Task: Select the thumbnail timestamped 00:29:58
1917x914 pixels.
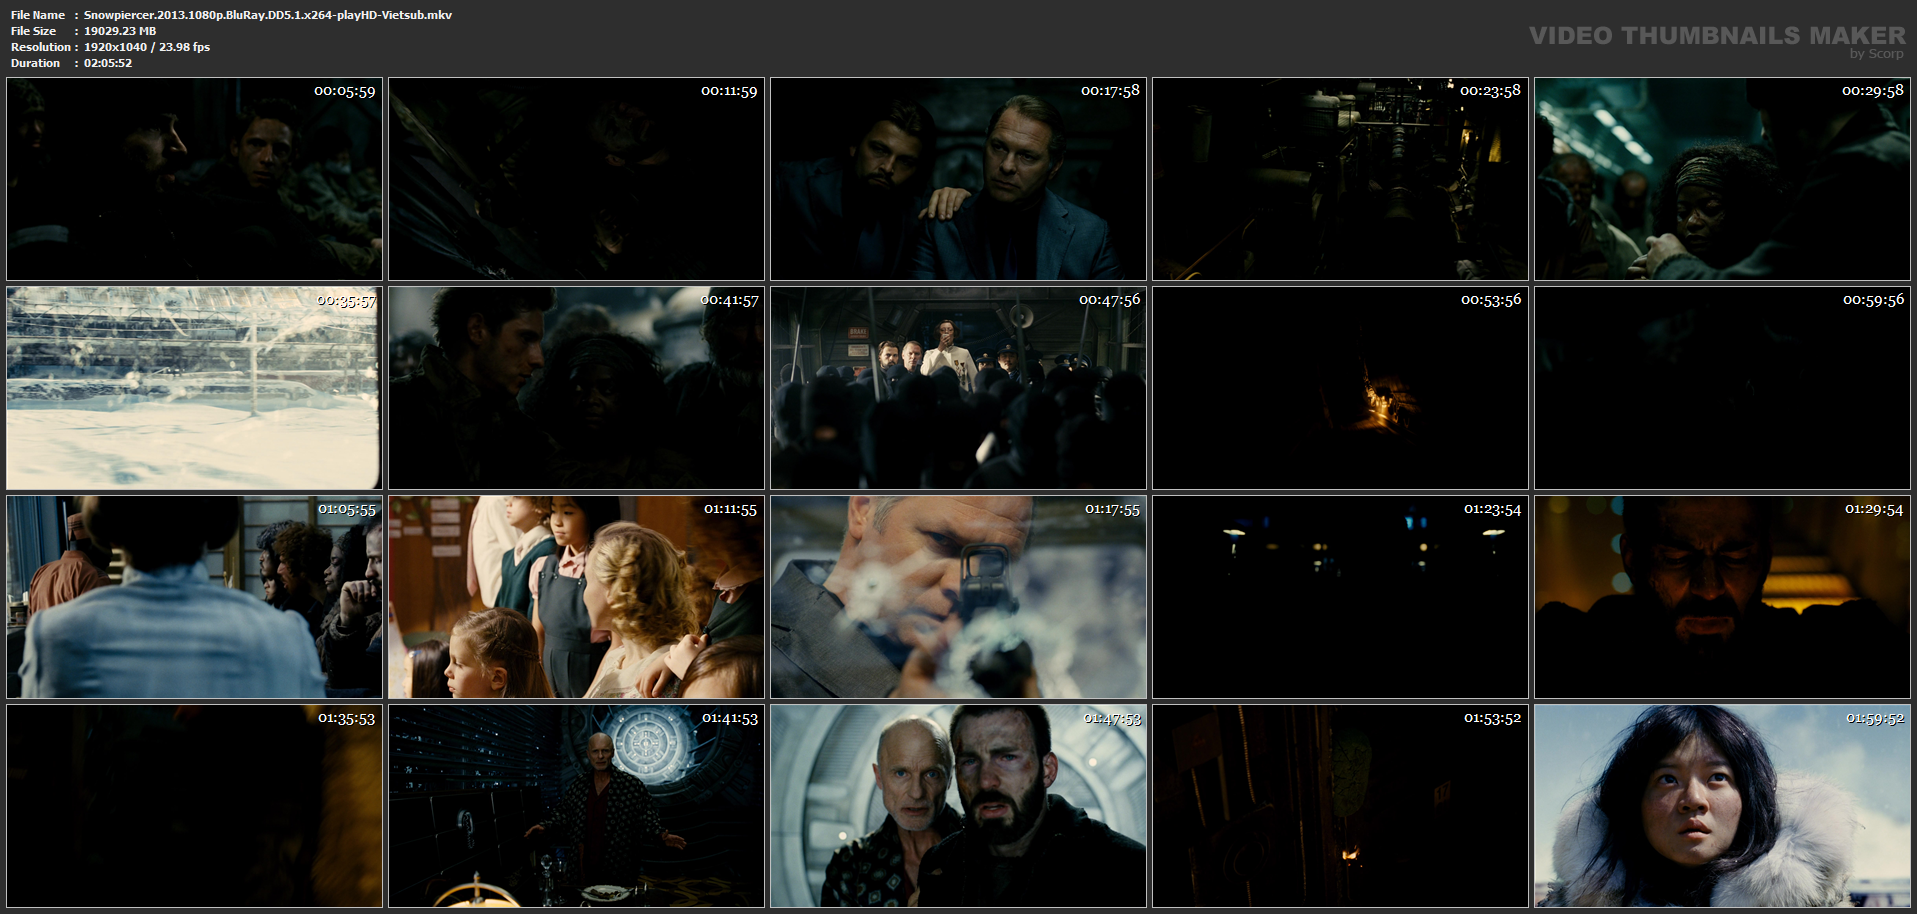Action: 1722,179
